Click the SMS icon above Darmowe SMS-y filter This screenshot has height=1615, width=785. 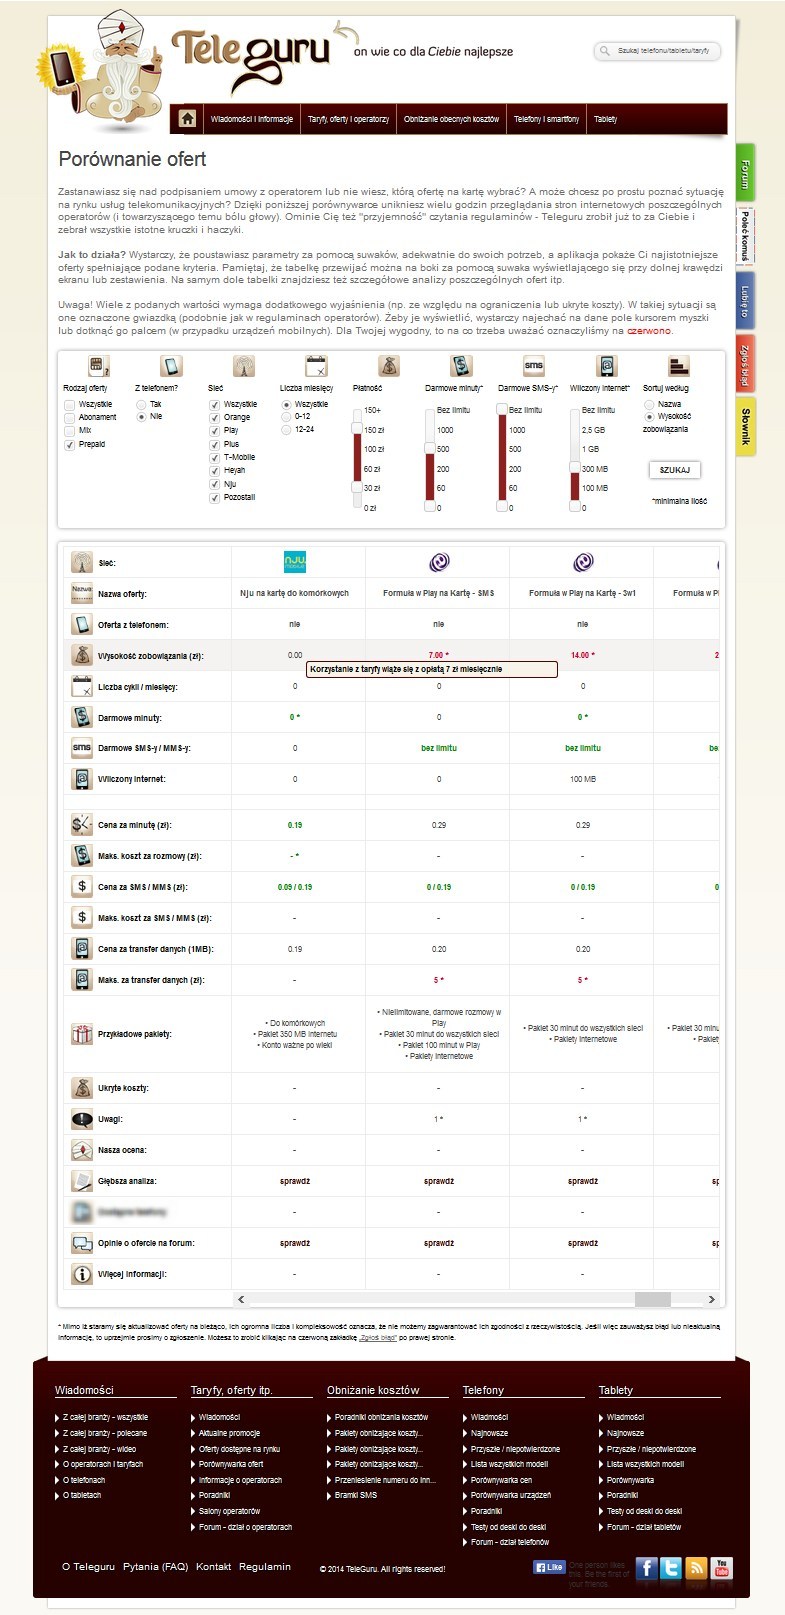point(533,366)
